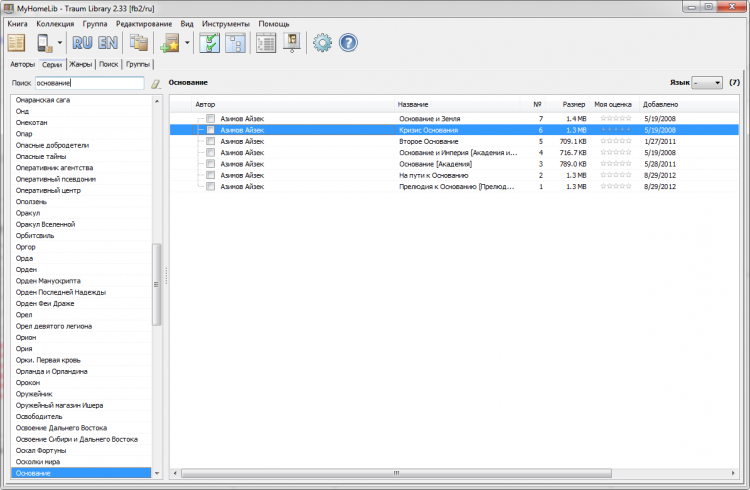Viewport: 750px width, 490px height.
Task: Check the box for Кризис Основания
Action: click(x=210, y=130)
